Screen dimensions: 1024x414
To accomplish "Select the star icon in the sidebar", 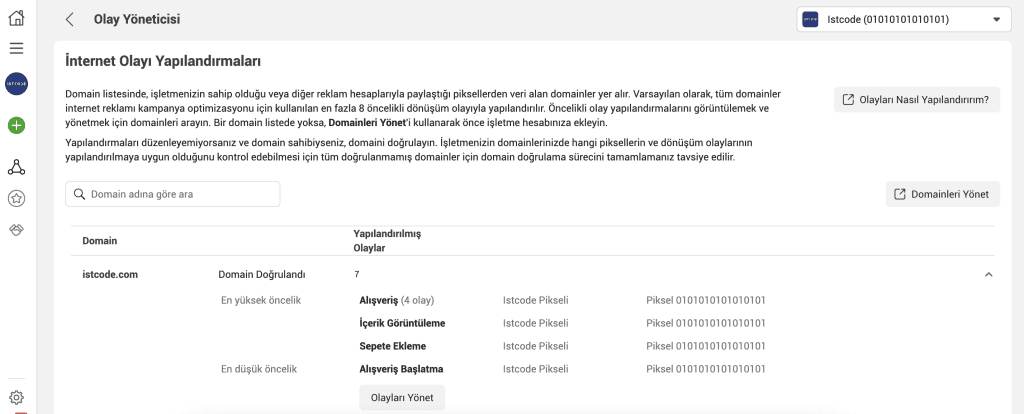I will [16, 198].
